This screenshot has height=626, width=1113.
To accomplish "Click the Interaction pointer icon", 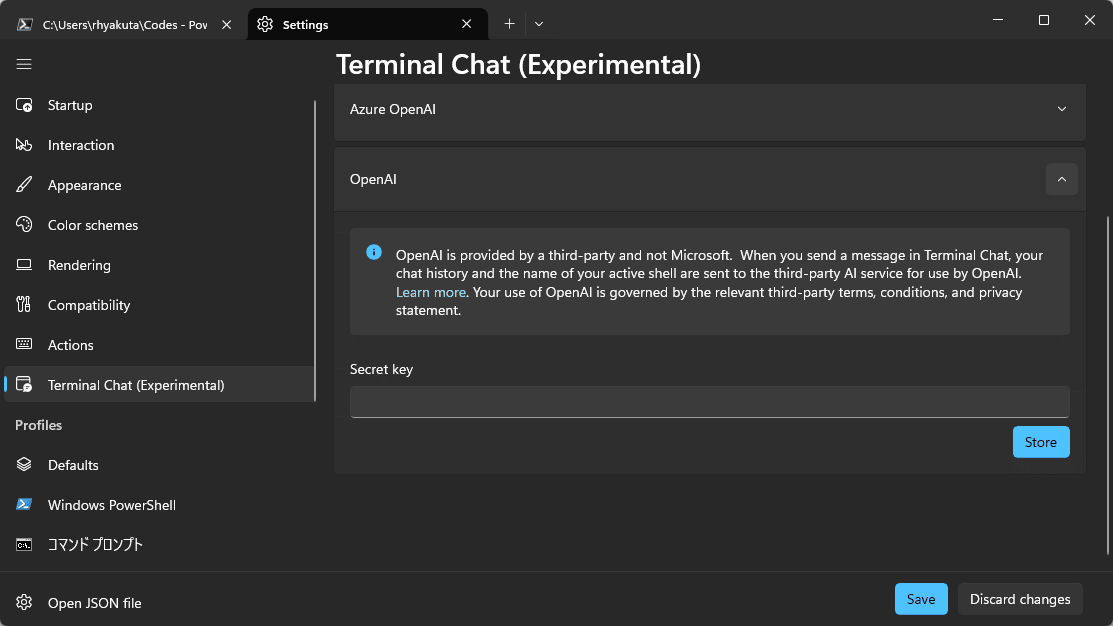I will click(x=23, y=145).
